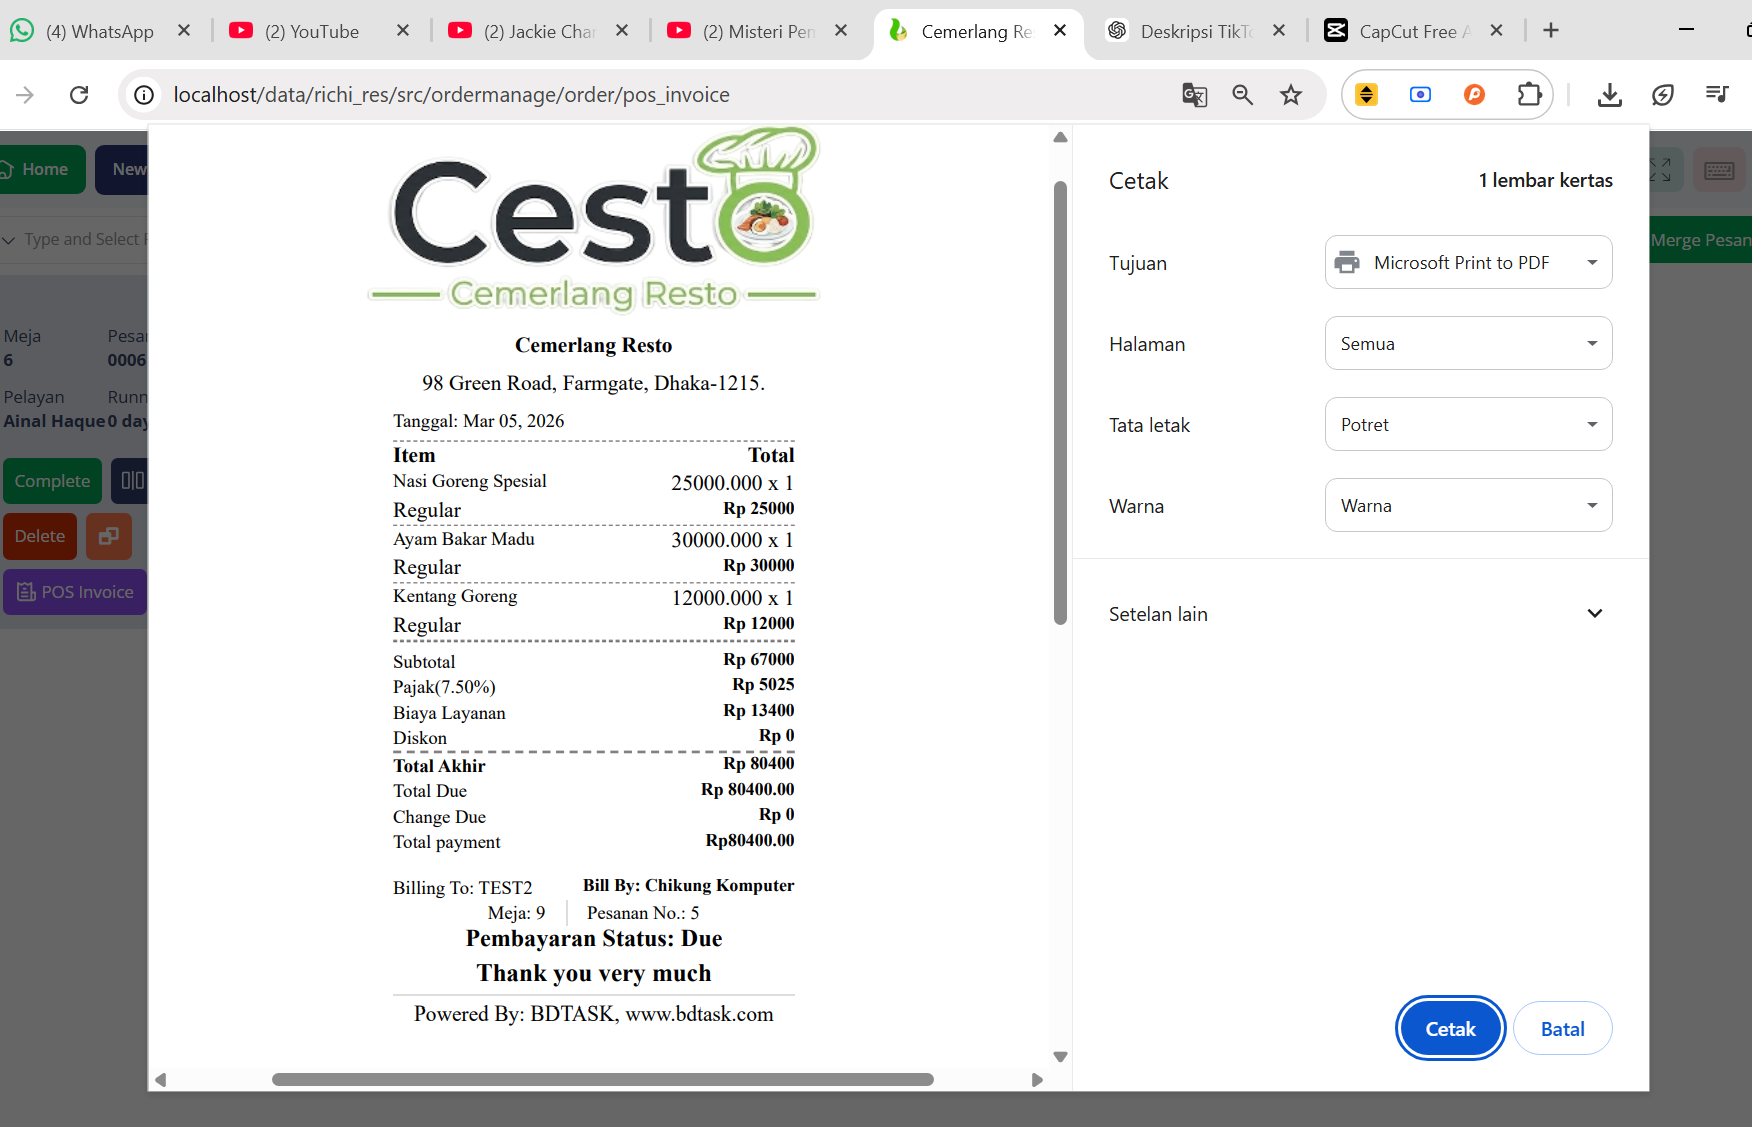Click the site information icon before URL
1752x1127 pixels.
pos(145,95)
